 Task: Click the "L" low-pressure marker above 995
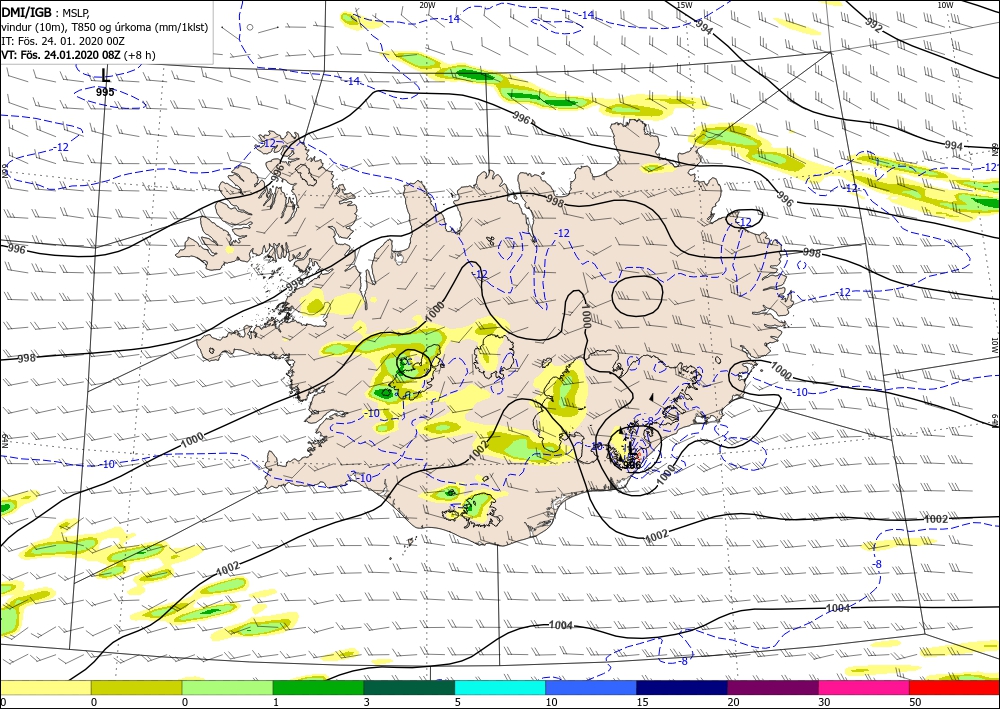(105, 76)
